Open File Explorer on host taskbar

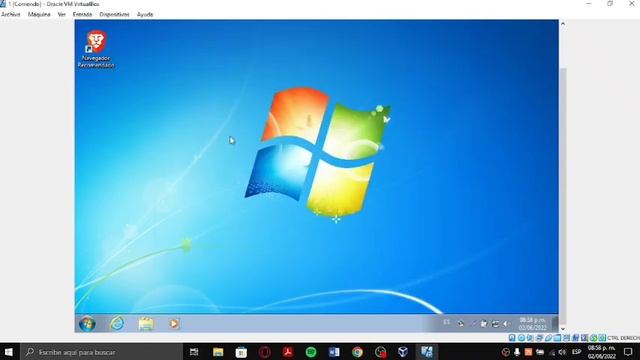click(x=218, y=352)
